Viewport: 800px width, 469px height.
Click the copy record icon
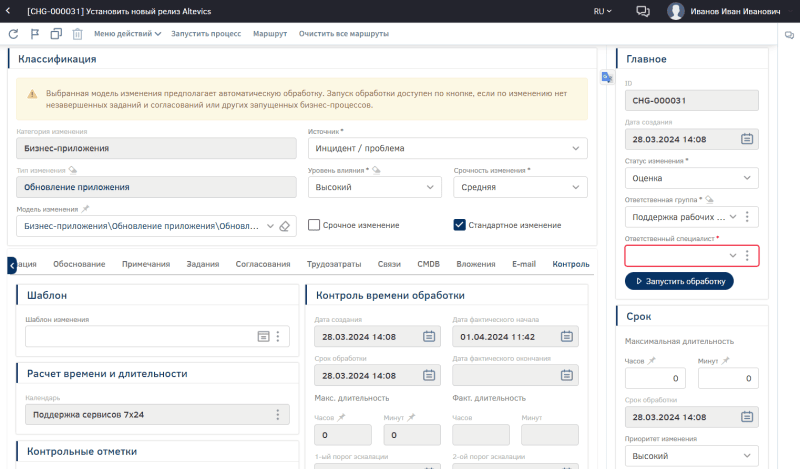[55, 34]
